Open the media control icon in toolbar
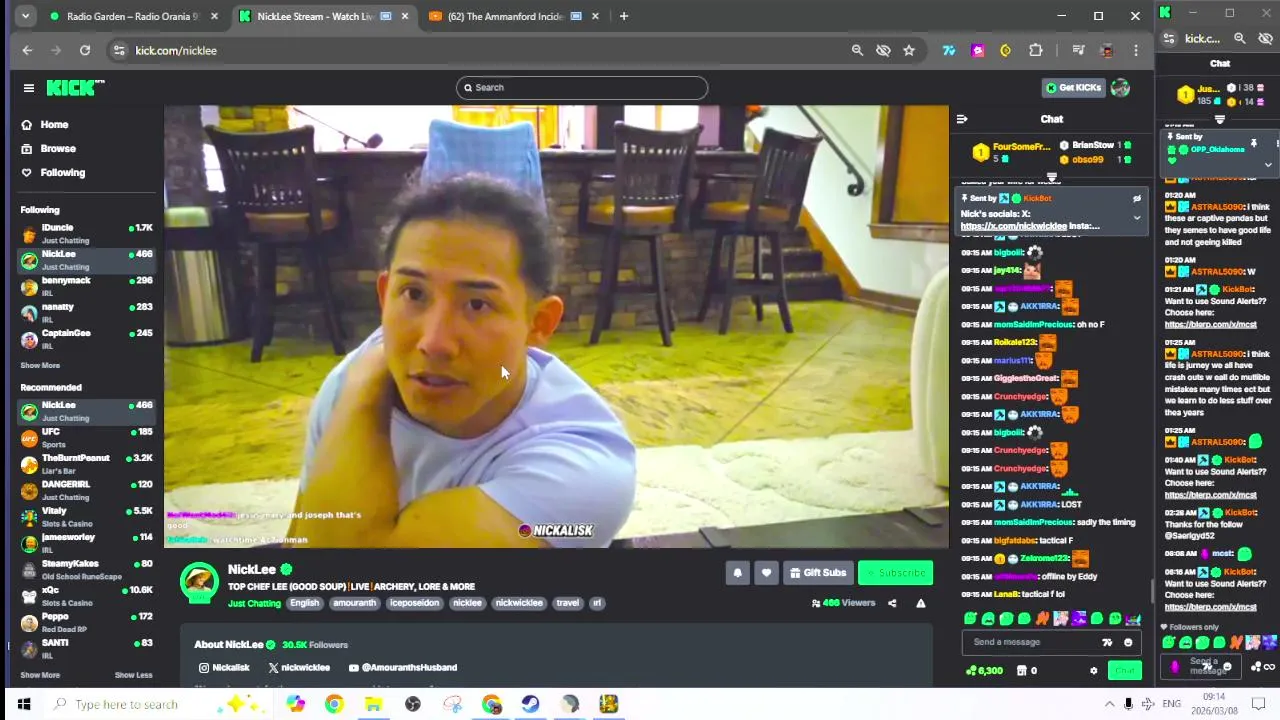The image size is (1280, 720). pos(1078,50)
